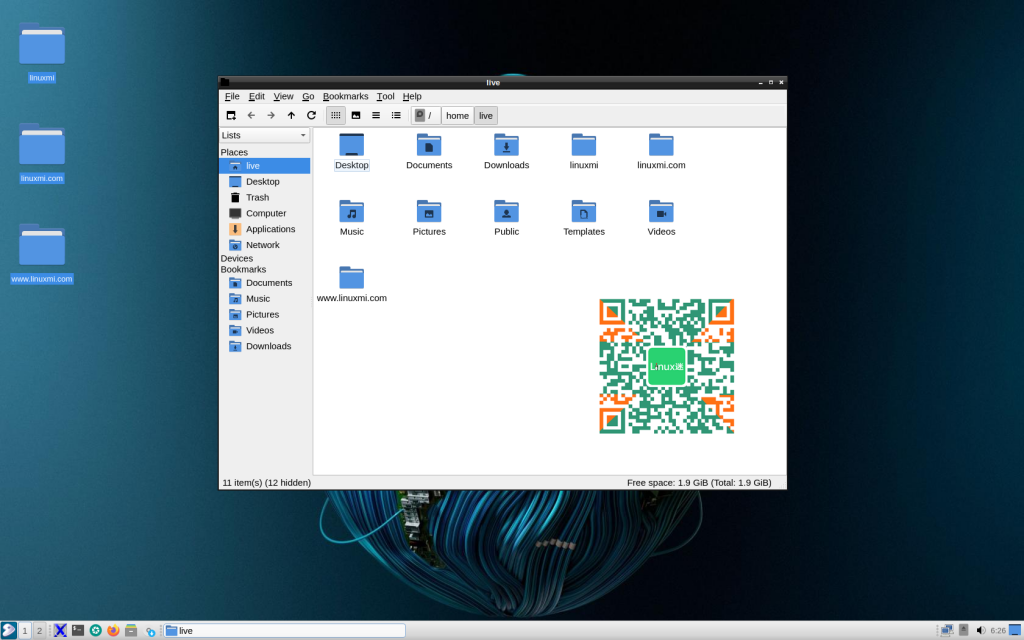The width and height of the screenshot is (1024, 640).
Task: Click the clock showing 6:26
Action: pyautogui.click(x=998, y=631)
